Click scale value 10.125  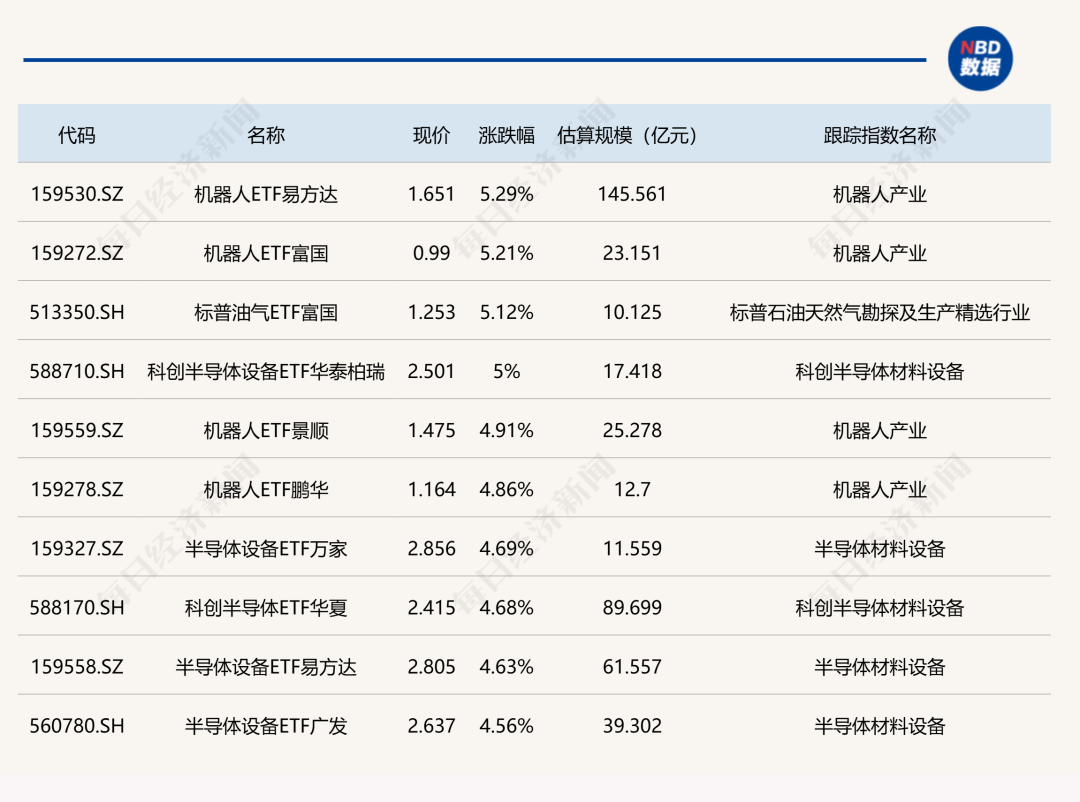click(x=632, y=313)
